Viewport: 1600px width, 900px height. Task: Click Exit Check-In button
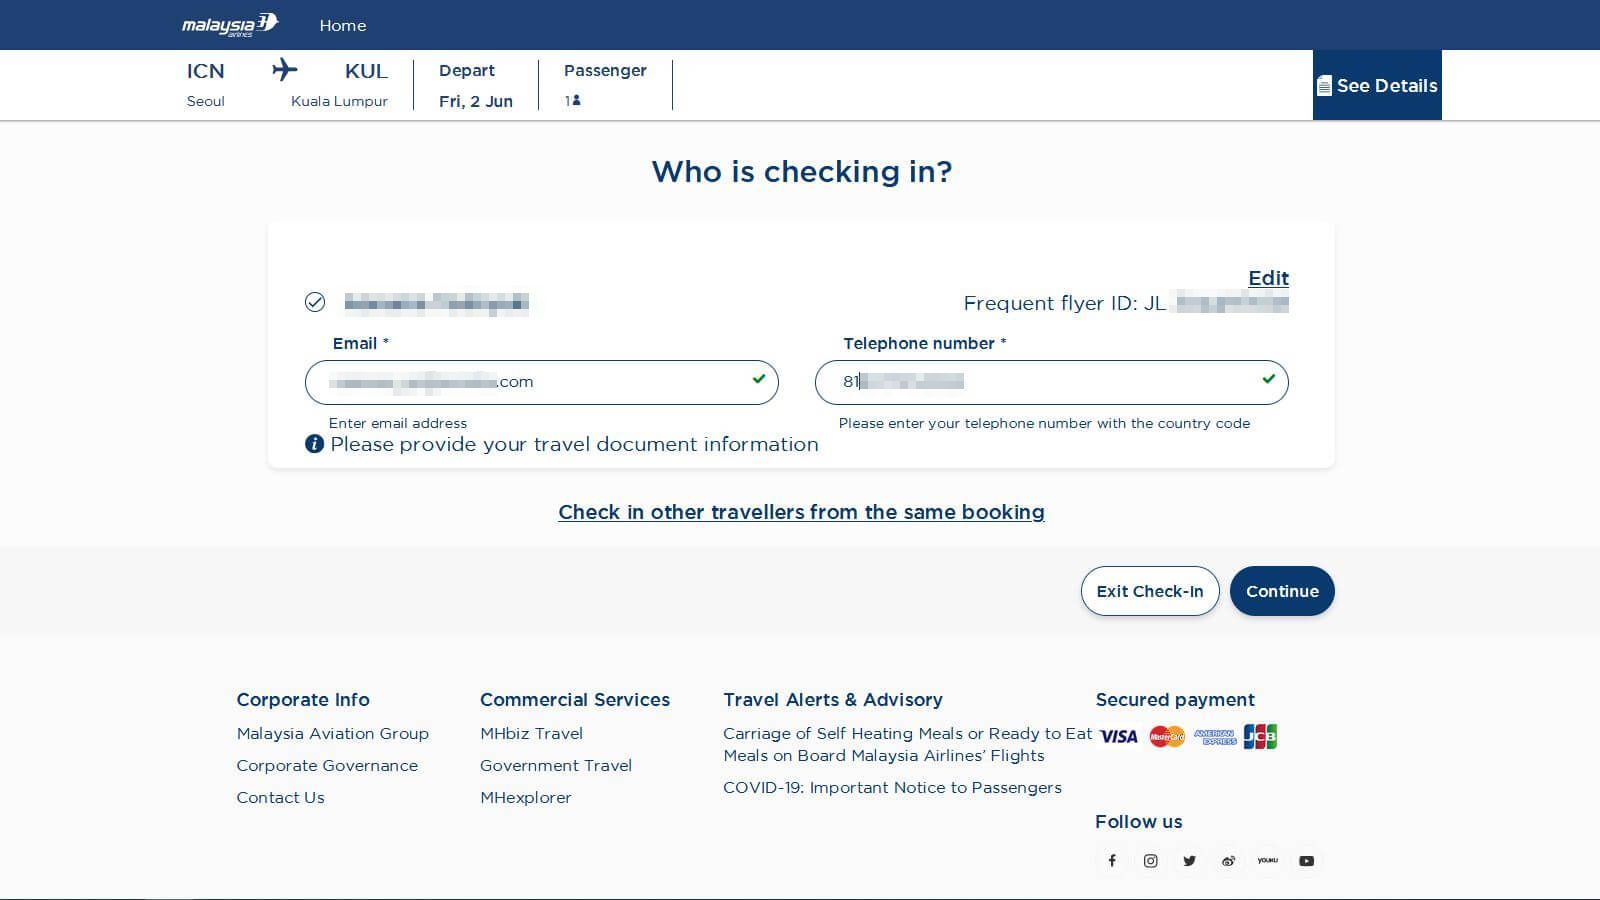click(1149, 591)
